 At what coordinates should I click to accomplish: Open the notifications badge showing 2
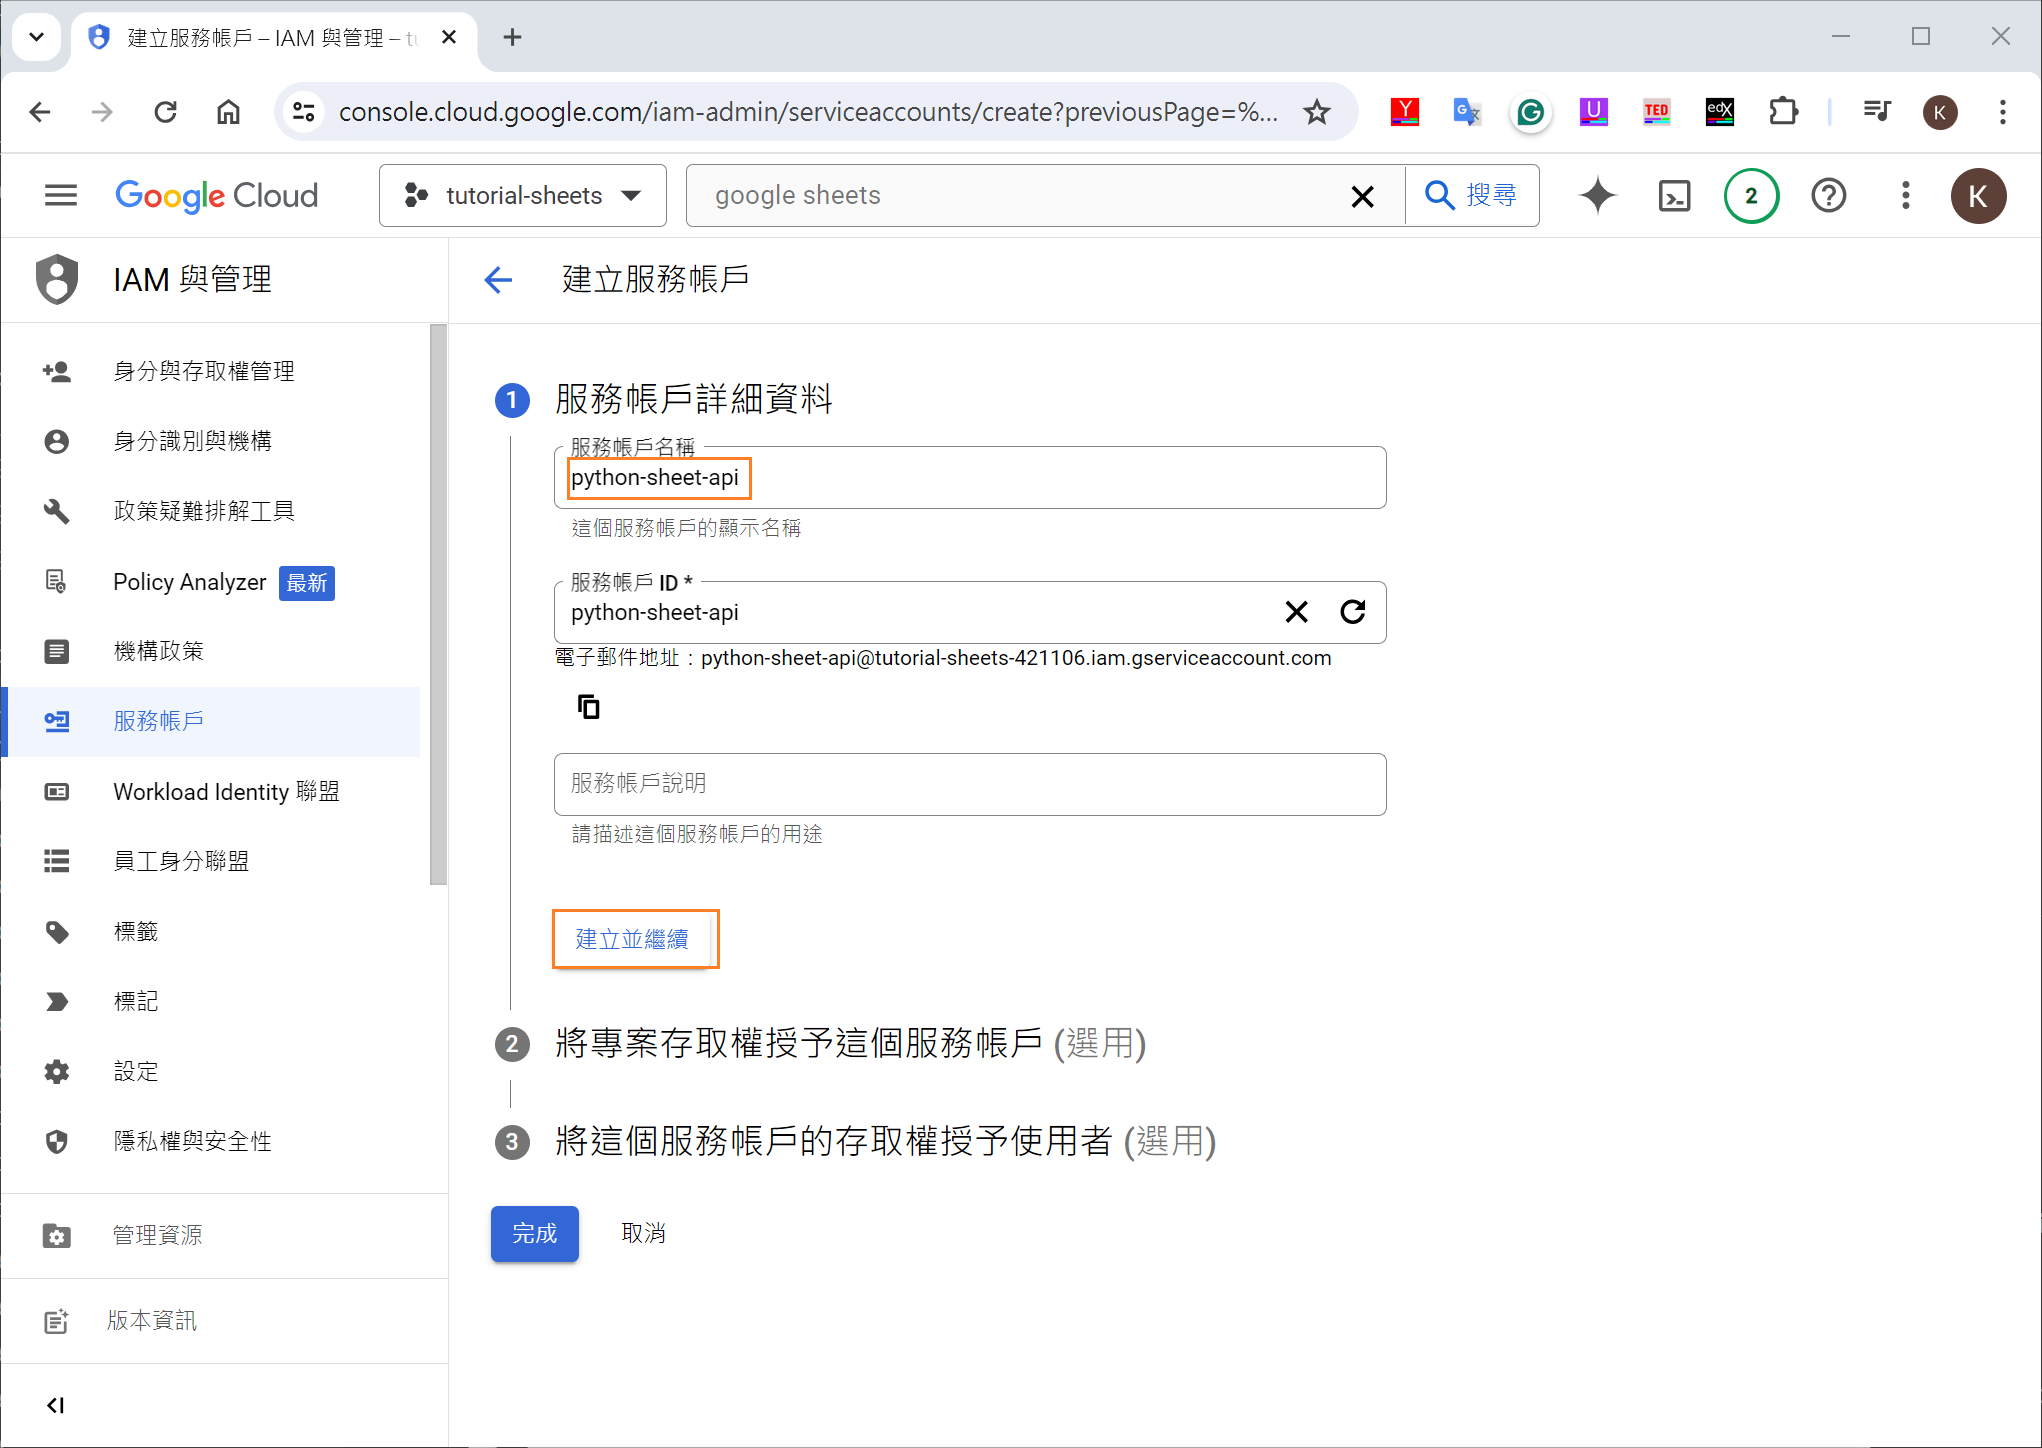[1751, 195]
